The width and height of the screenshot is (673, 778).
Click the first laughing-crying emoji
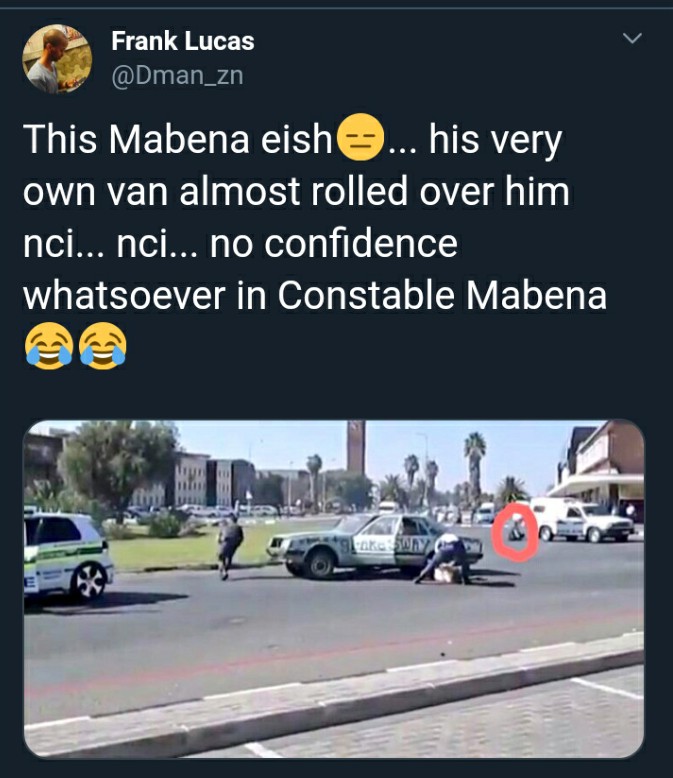49,346
